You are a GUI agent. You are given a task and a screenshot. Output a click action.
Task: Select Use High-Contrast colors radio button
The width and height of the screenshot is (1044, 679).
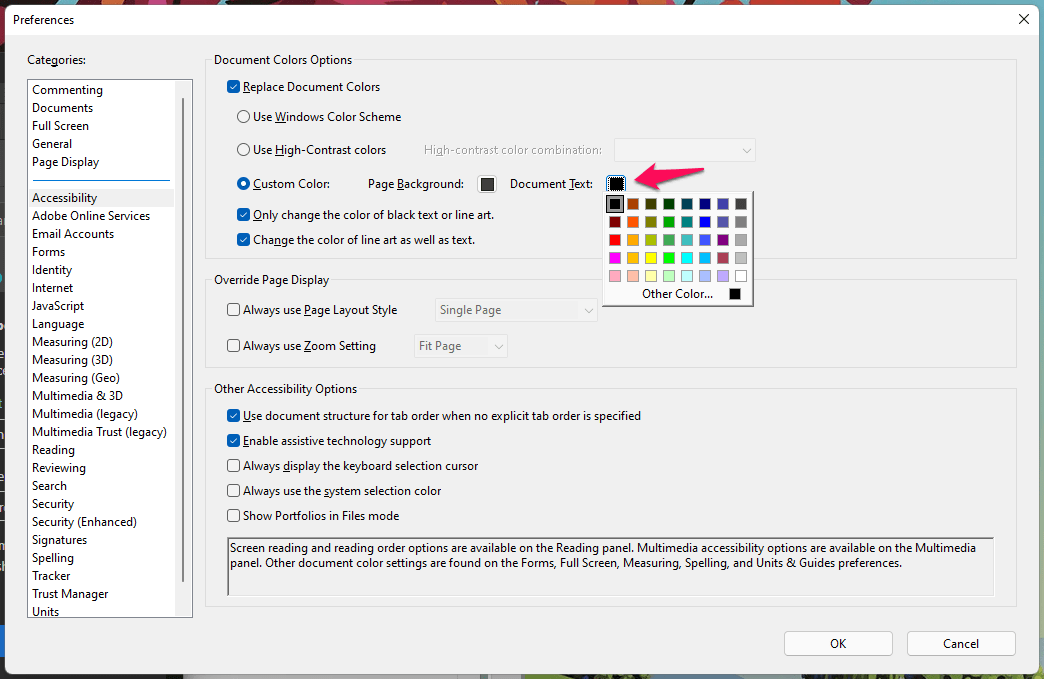[x=243, y=150]
